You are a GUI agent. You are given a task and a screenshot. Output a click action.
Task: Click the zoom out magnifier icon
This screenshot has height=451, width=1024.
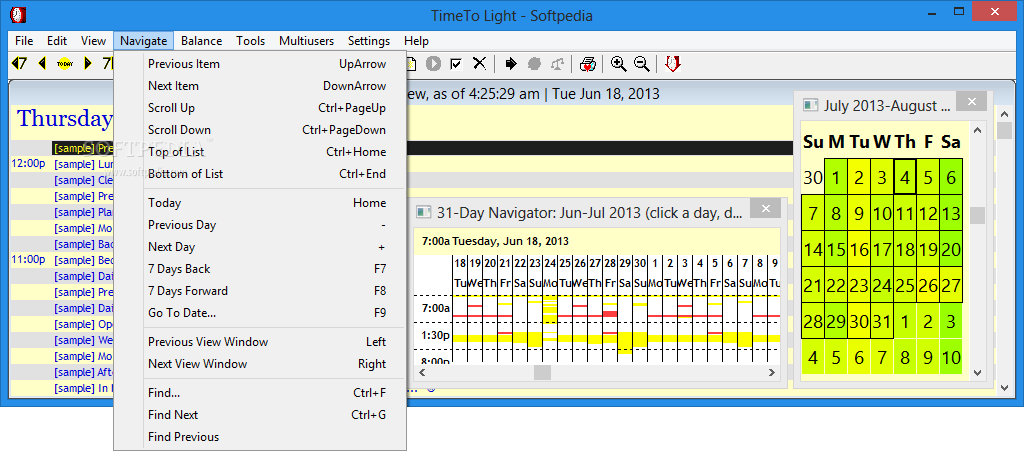coord(642,63)
